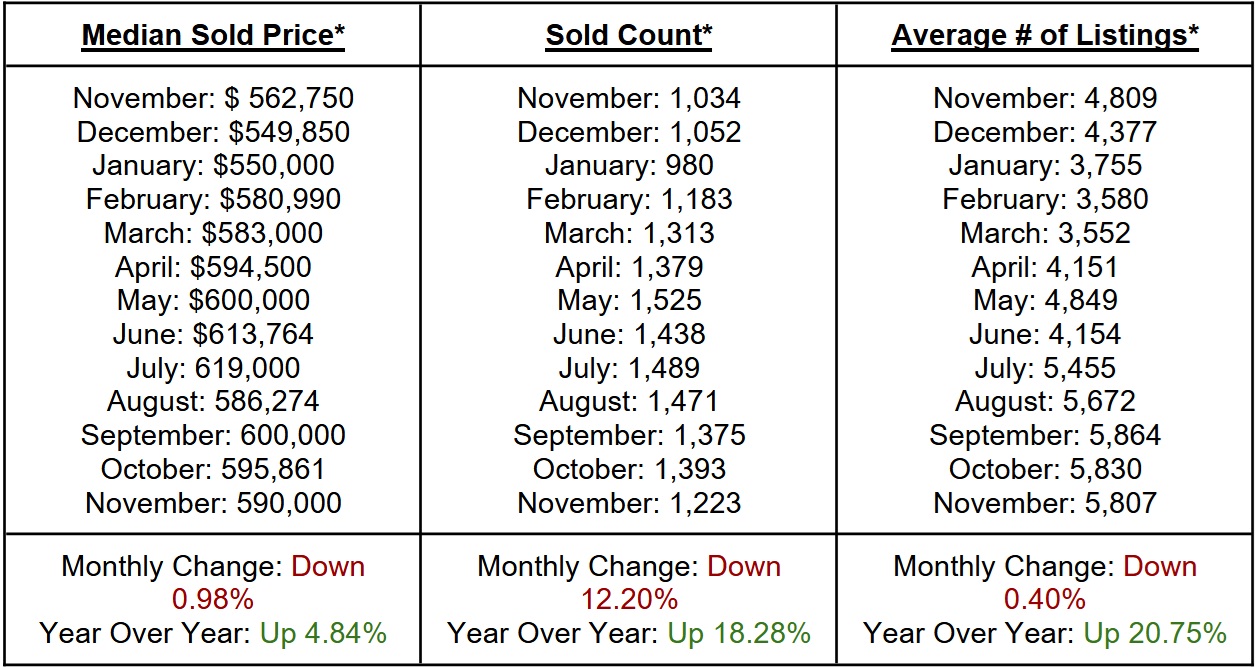Click the 12.20% monthly change value

629,600
